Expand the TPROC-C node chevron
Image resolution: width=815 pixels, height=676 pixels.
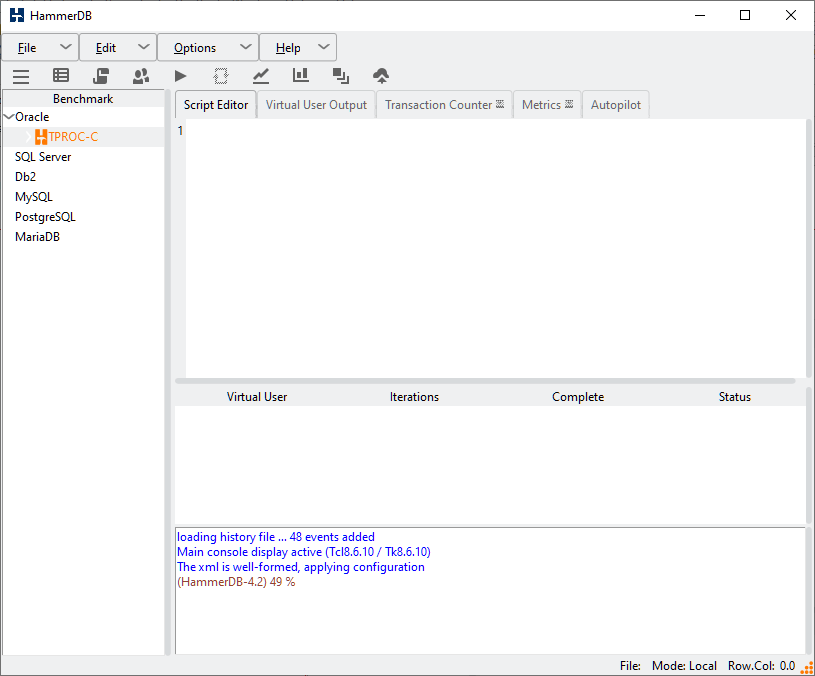tap(28, 137)
